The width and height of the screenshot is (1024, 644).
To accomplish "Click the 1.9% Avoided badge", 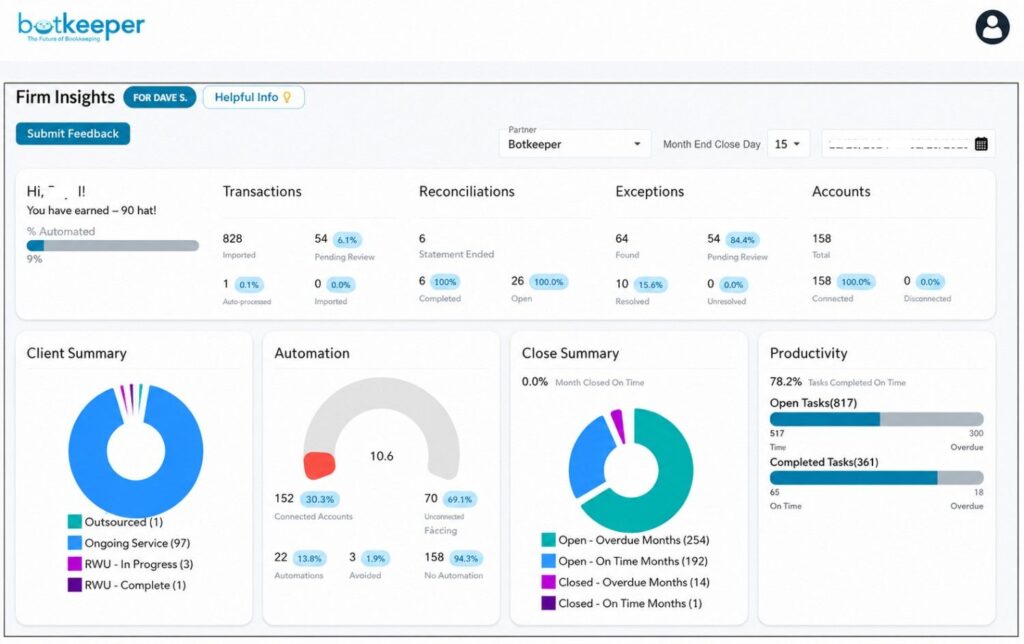I will [x=375, y=558].
